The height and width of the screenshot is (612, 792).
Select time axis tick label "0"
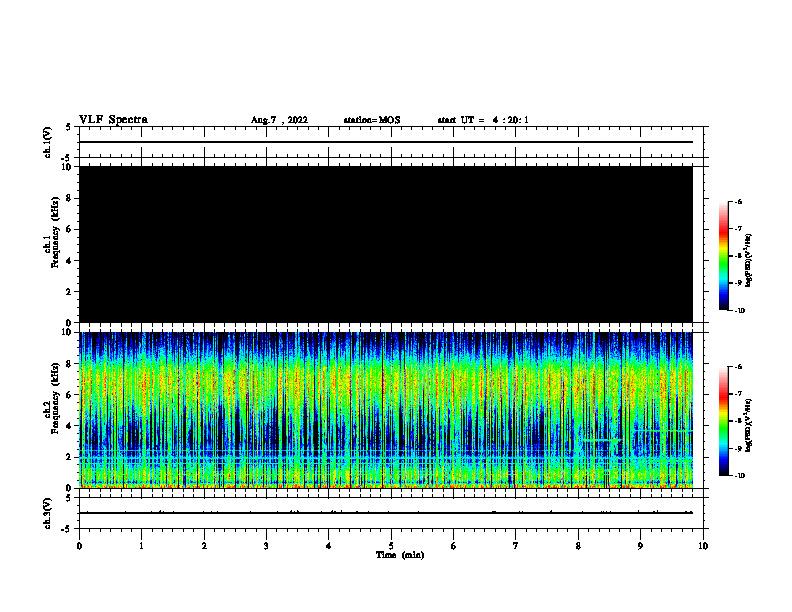click(x=79, y=546)
